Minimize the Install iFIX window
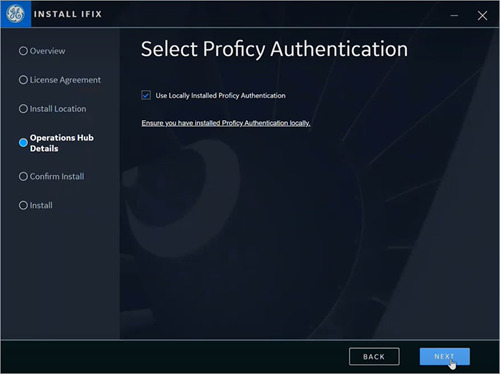The width and height of the screenshot is (500, 374). [454, 15]
